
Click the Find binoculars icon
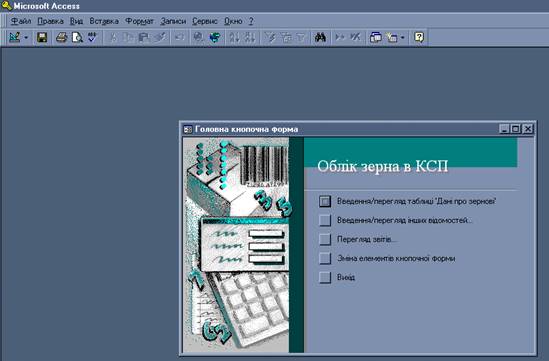(320, 37)
